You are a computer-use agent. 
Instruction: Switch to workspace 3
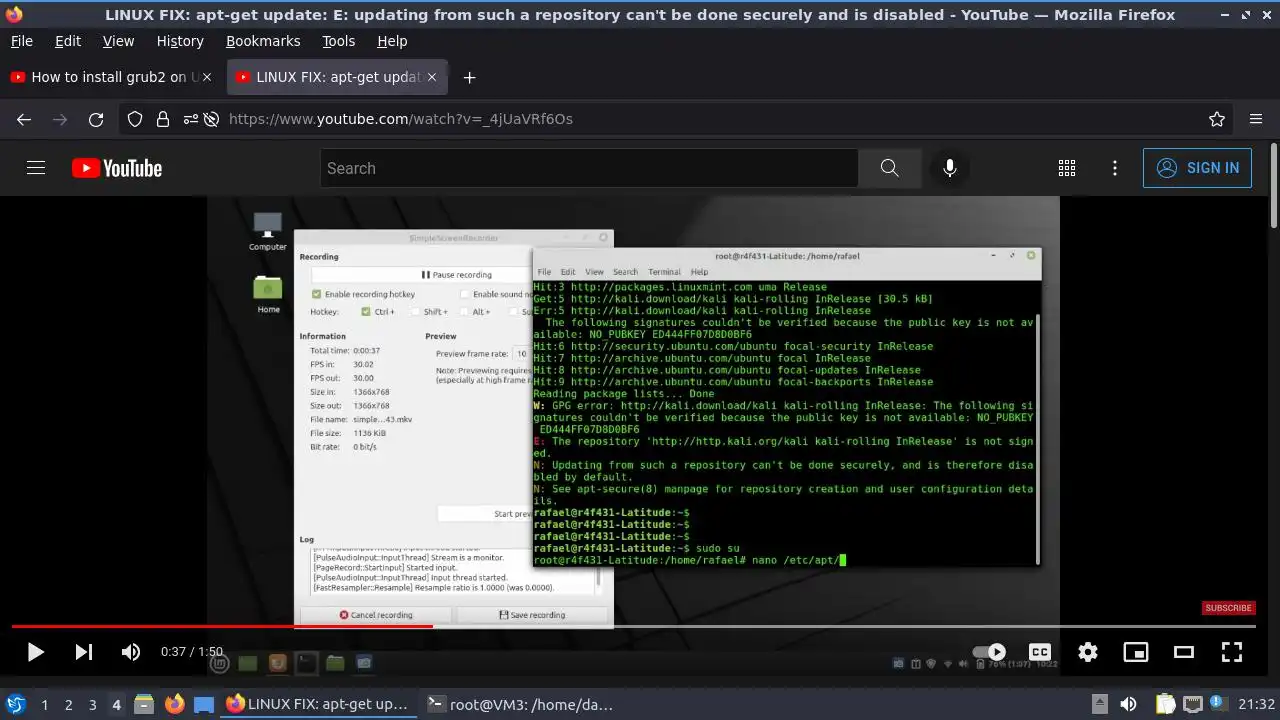pos(93,704)
